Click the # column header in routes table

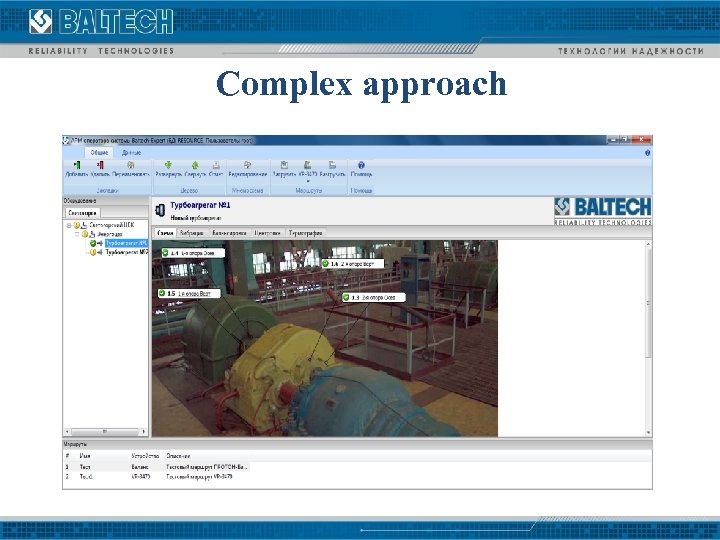tap(68, 456)
